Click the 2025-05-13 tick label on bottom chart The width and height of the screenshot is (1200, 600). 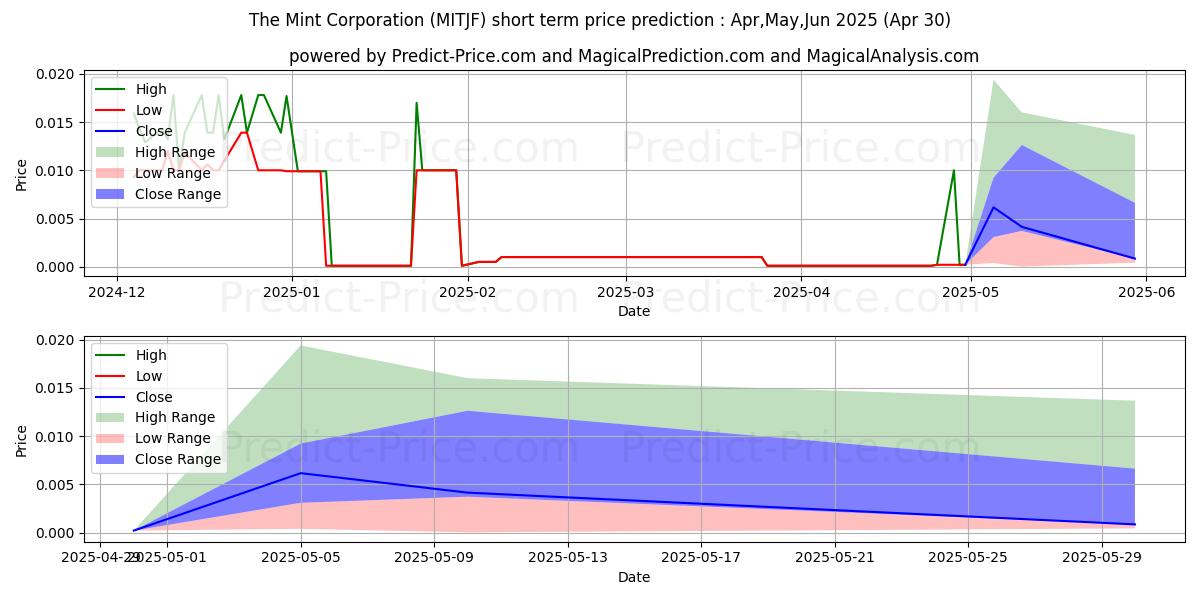point(568,558)
